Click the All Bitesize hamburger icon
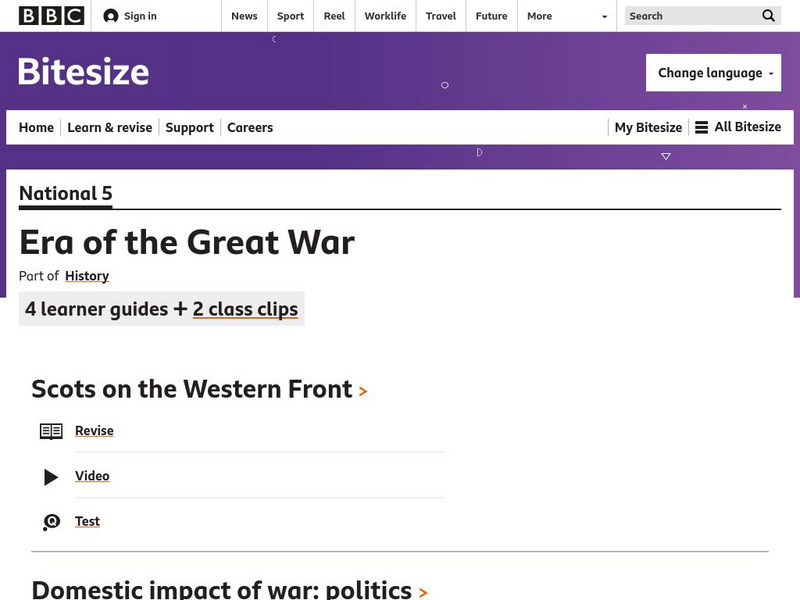The height and width of the screenshot is (600, 800). pos(702,127)
